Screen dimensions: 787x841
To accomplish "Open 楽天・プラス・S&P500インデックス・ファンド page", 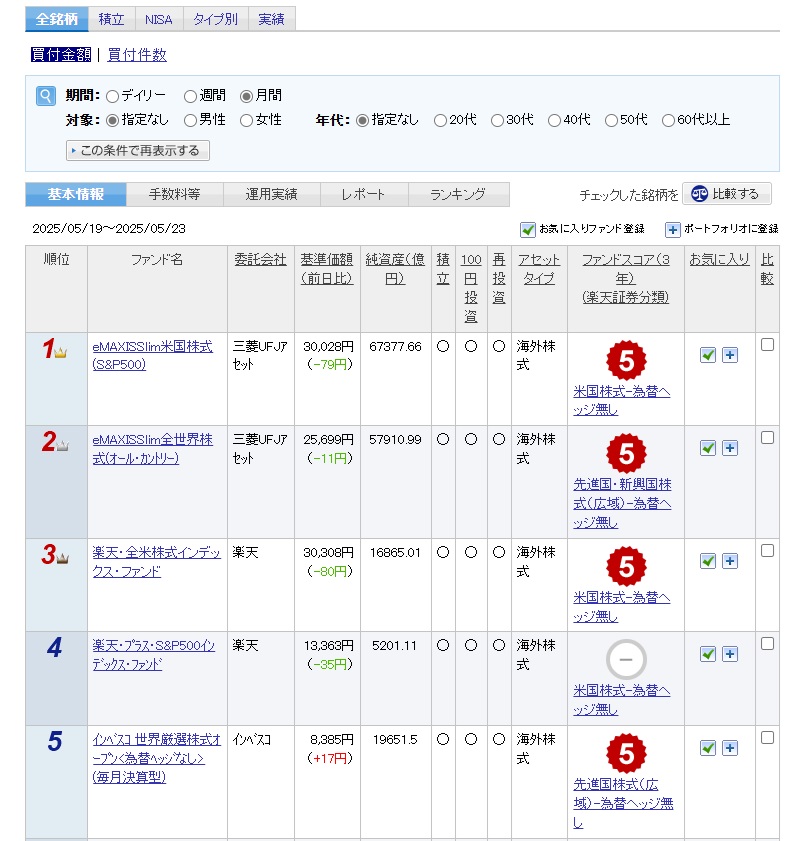I will click(x=153, y=655).
